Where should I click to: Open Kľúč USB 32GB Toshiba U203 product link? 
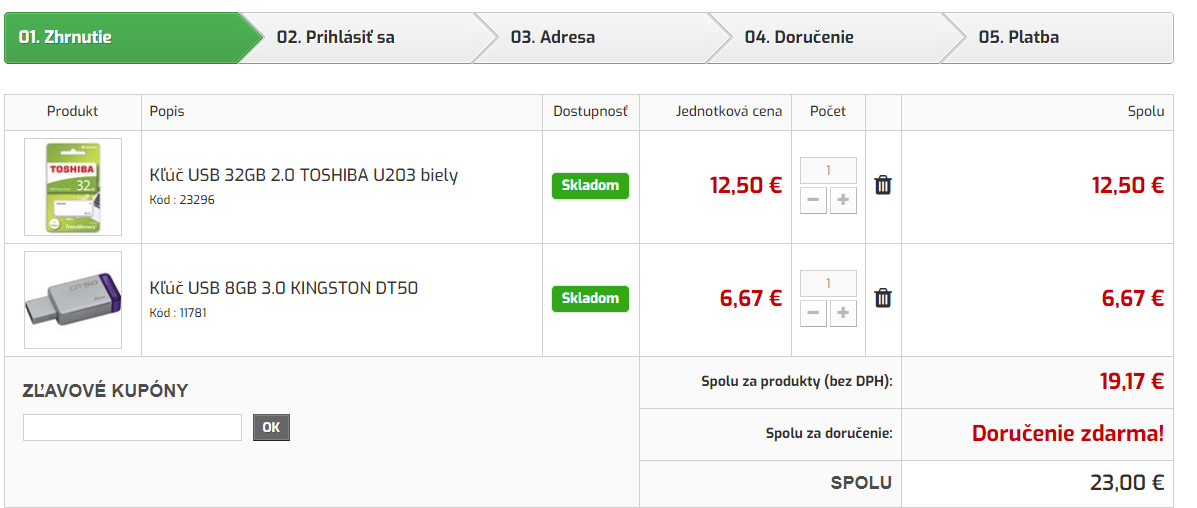pos(304,175)
